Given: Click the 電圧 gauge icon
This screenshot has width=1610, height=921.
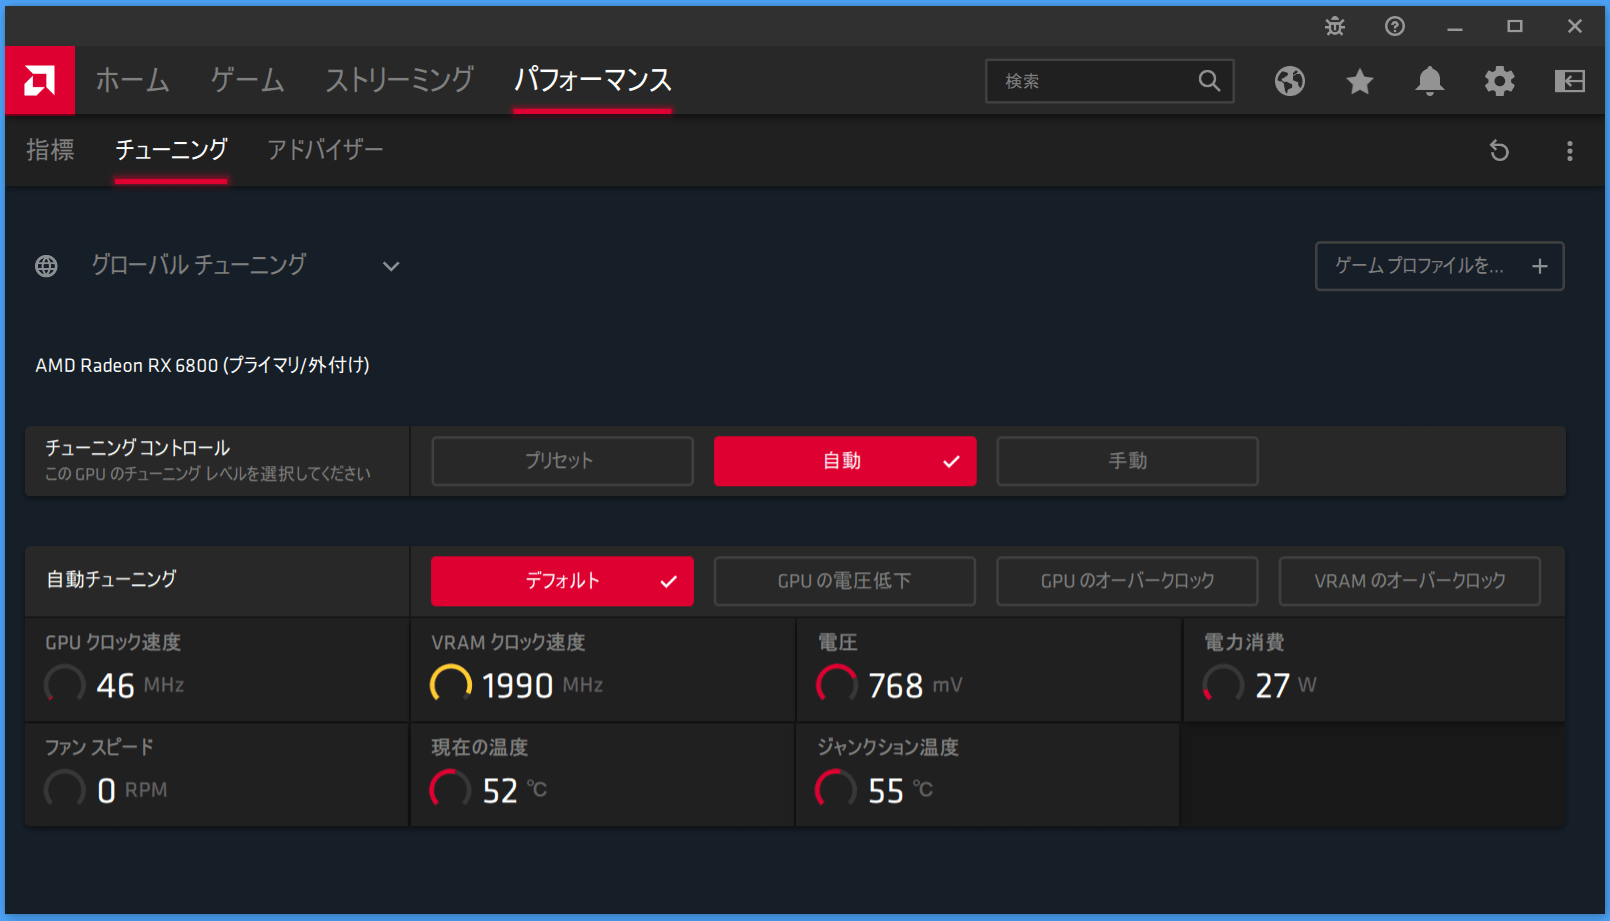Looking at the screenshot, I should point(837,685).
